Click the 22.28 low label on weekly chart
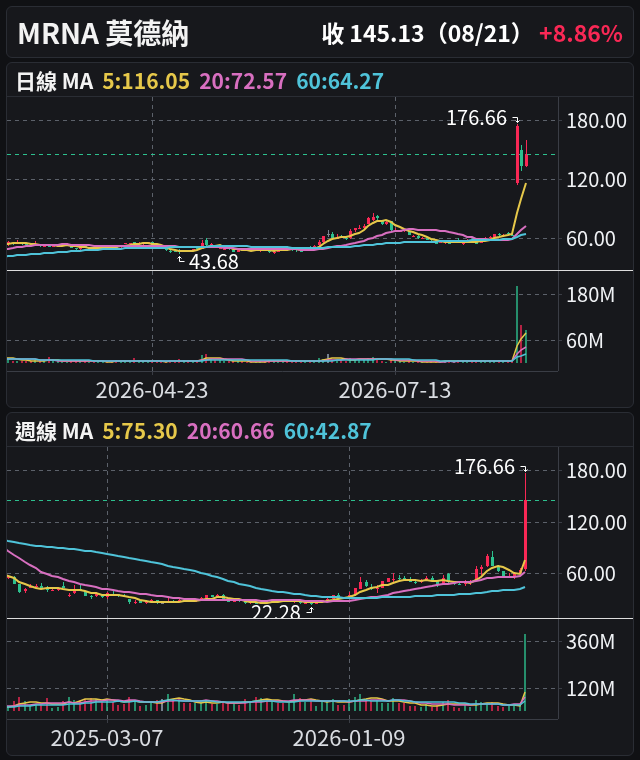This screenshot has width=640, height=760. [x=276, y=611]
